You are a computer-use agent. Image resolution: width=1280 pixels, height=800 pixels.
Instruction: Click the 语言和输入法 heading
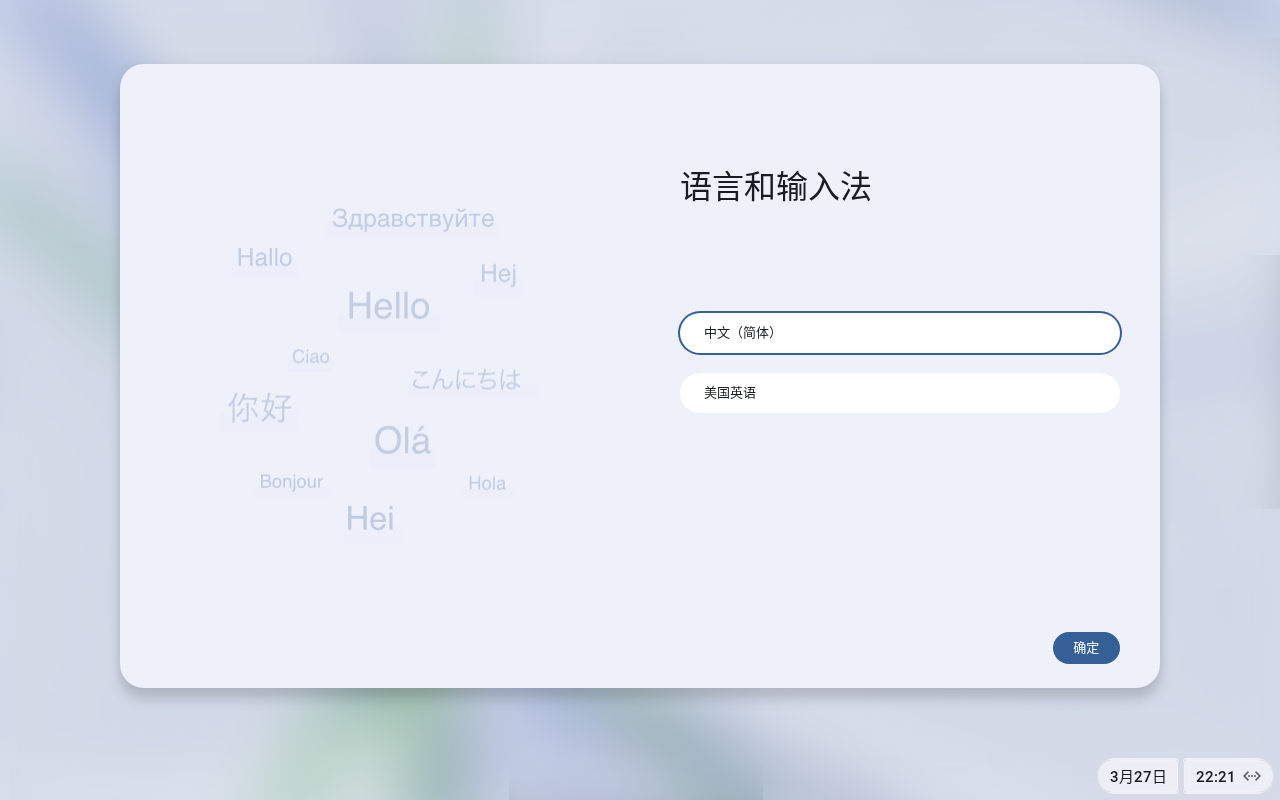(x=776, y=187)
